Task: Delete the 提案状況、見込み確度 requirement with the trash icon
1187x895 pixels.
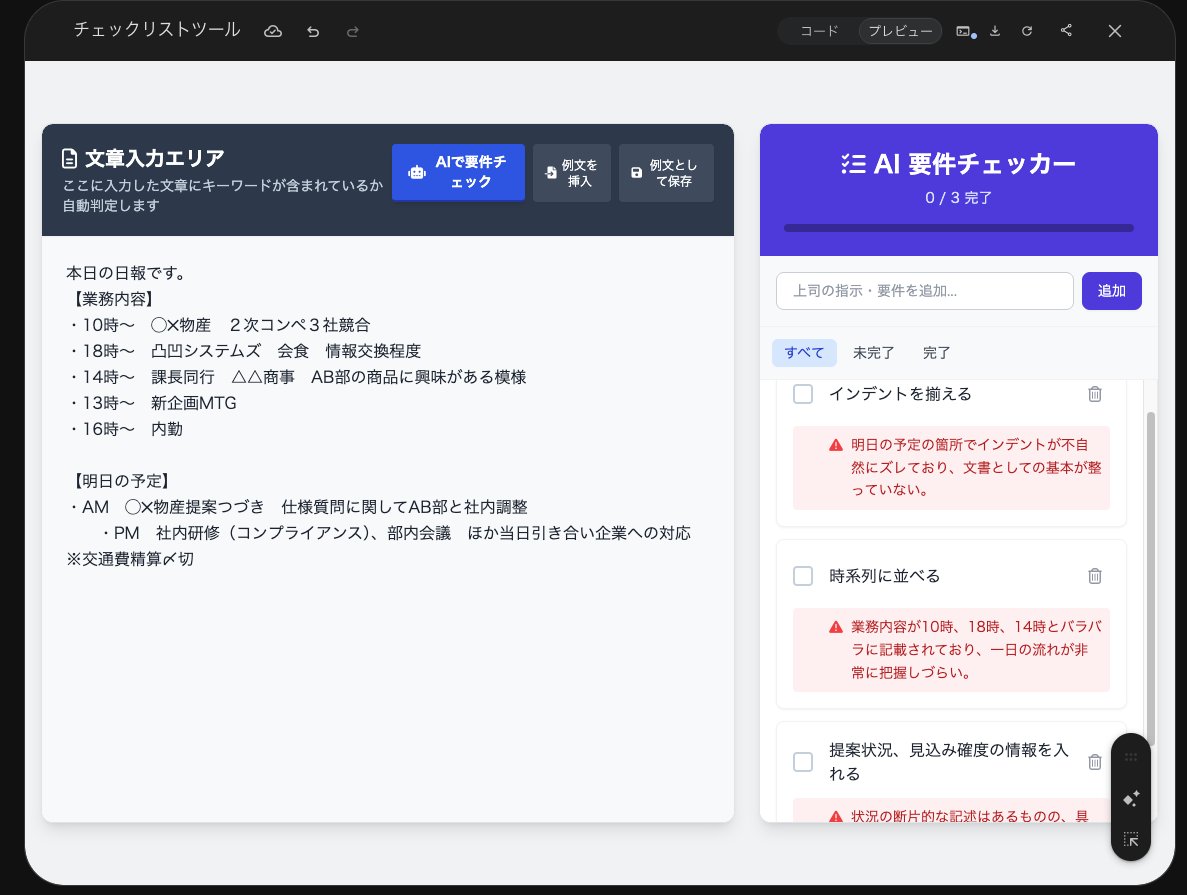Action: [x=1095, y=762]
